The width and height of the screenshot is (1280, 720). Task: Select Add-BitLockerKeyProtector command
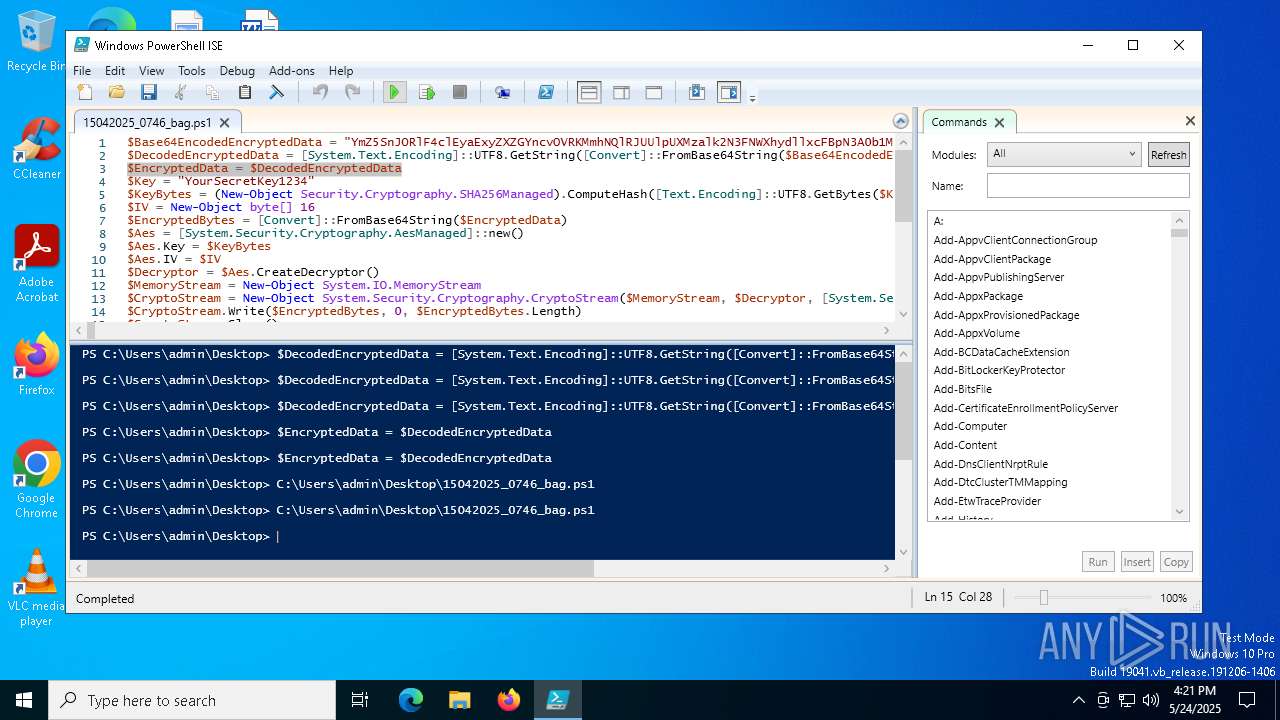point(999,370)
